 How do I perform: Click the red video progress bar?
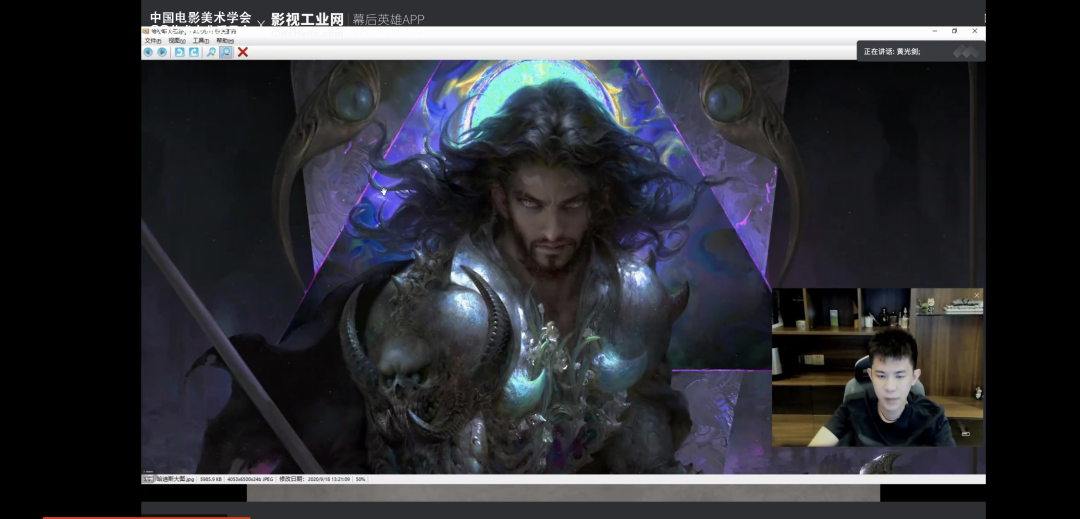pos(145,517)
